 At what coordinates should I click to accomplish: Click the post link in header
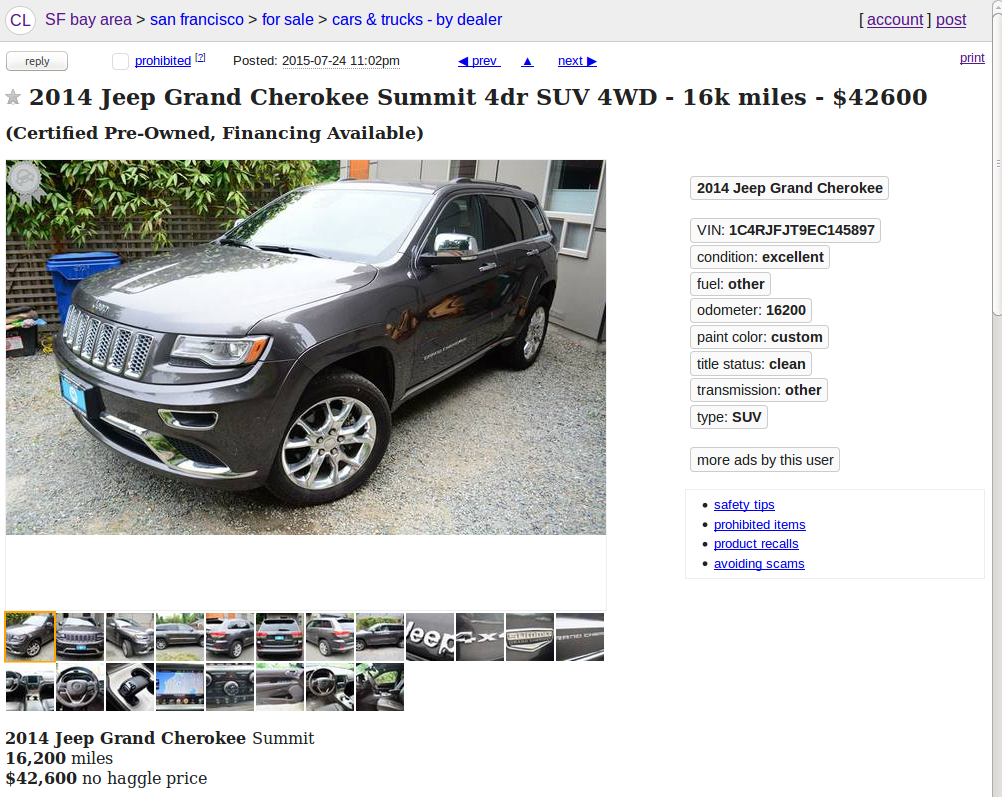pyautogui.click(x=951, y=20)
